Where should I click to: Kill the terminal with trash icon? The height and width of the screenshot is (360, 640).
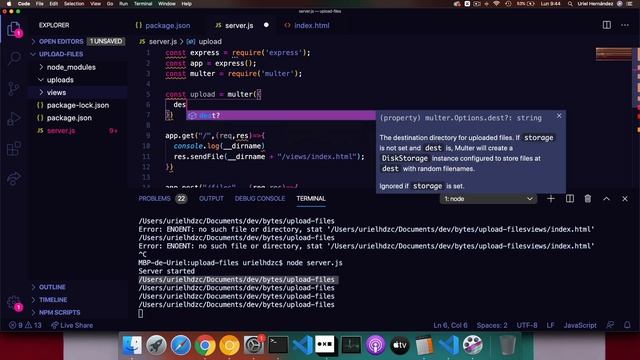pos(587,199)
